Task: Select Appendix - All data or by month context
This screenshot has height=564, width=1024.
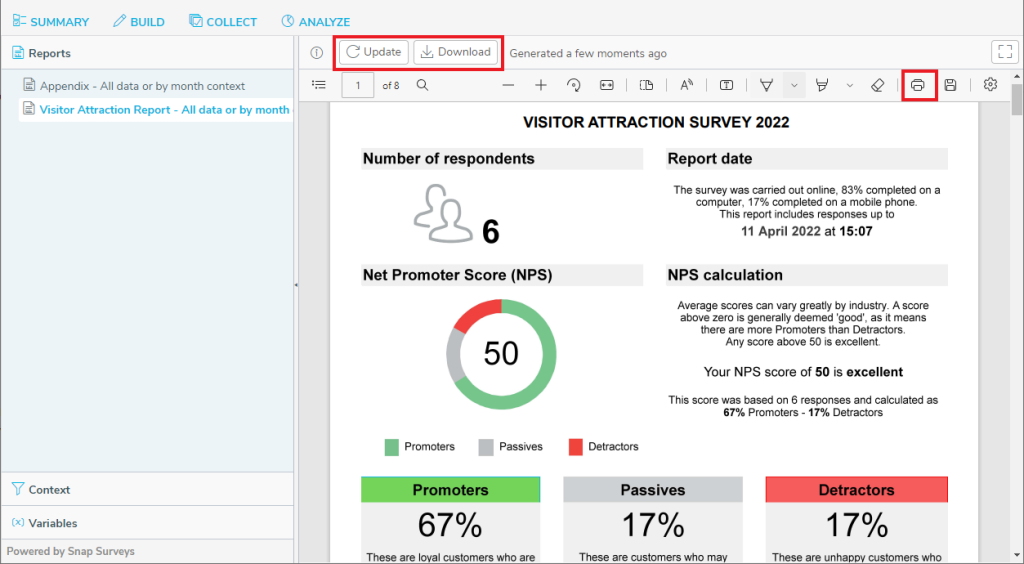Action: pyautogui.click(x=142, y=86)
